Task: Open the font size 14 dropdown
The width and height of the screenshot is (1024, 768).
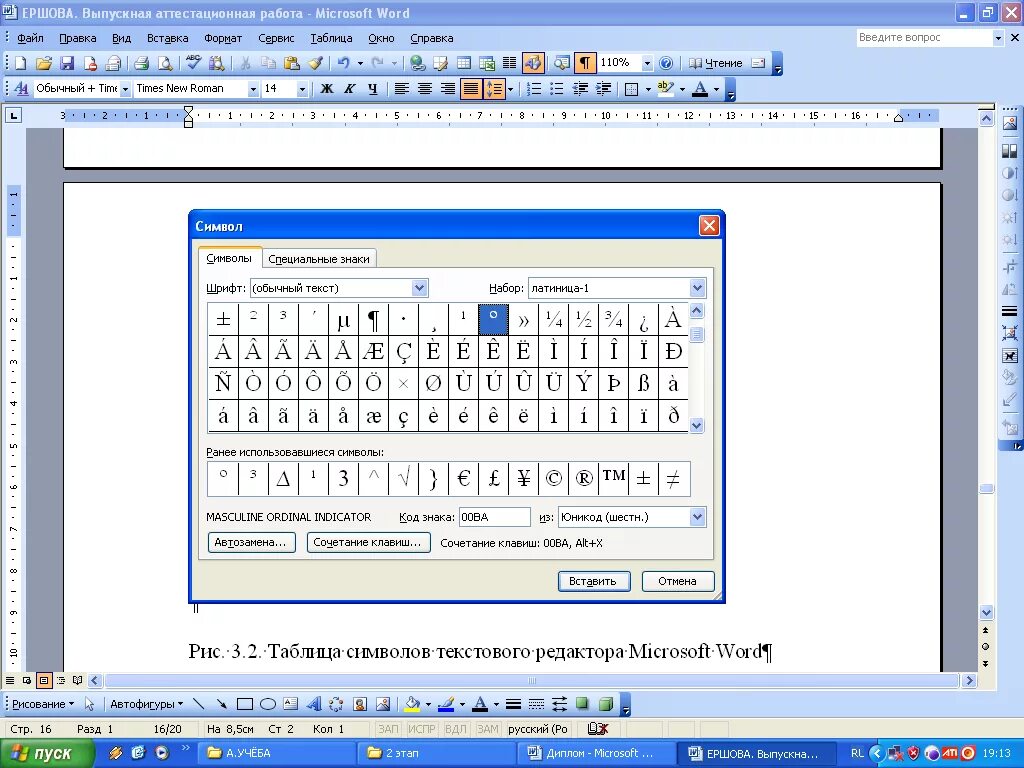Action: [x=302, y=88]
